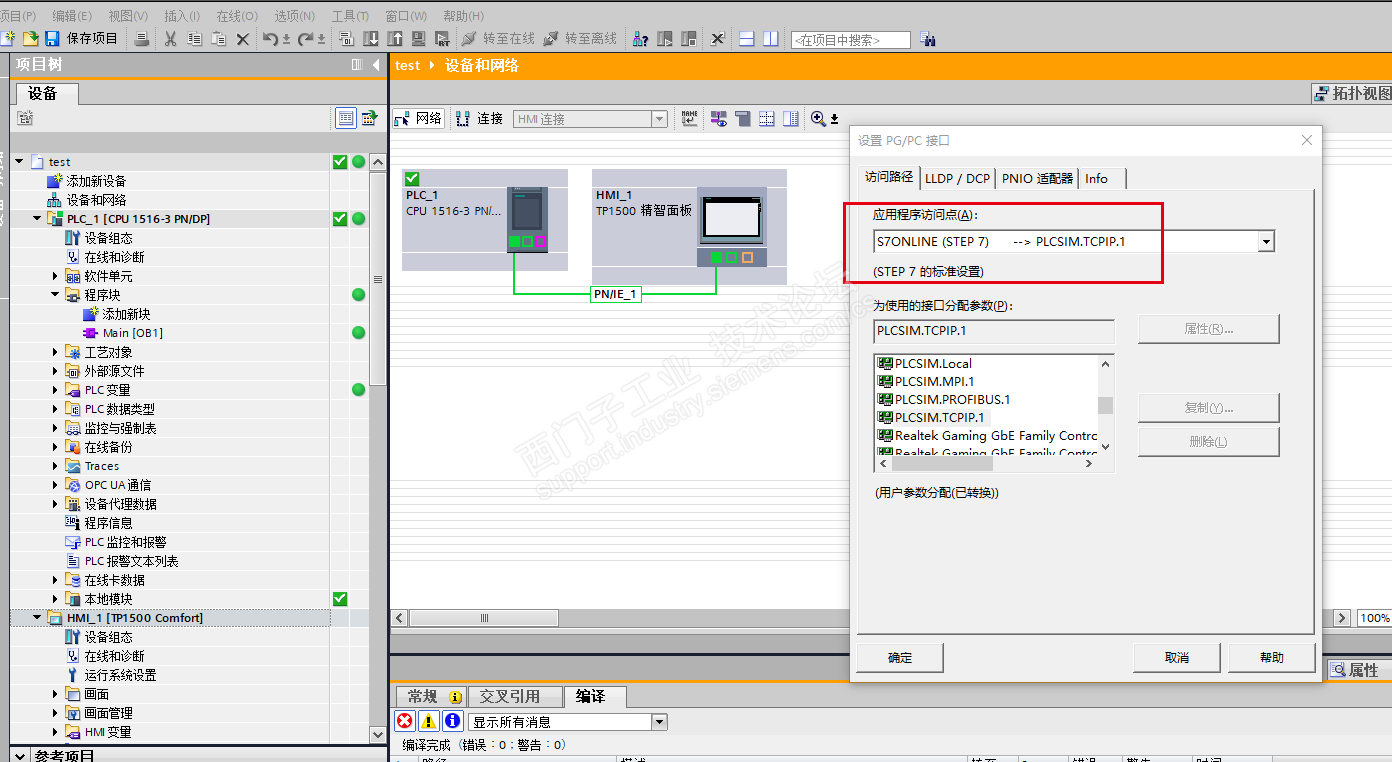Screen dimensions: 1392x762
Task: Switch to the PNIO adapter tab
Action: [1037, 178]
